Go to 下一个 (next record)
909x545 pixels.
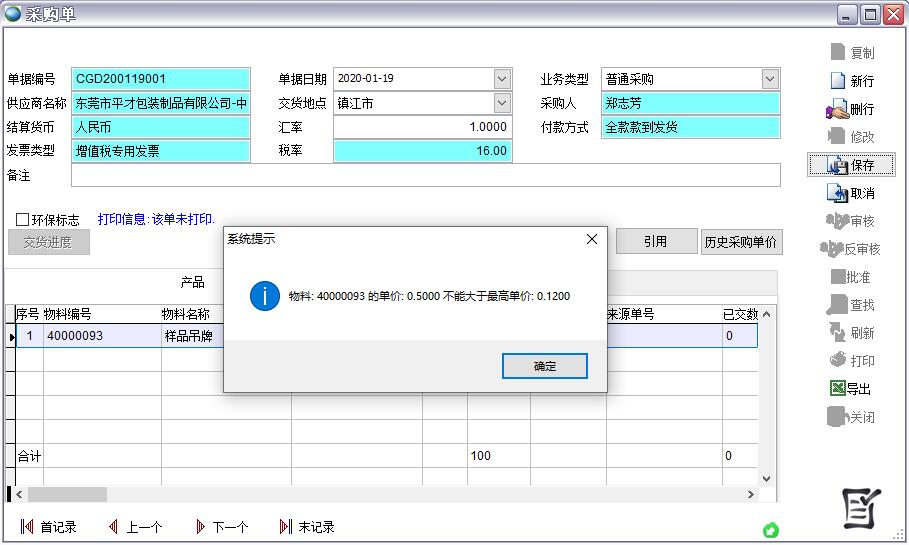click(220, 527)
